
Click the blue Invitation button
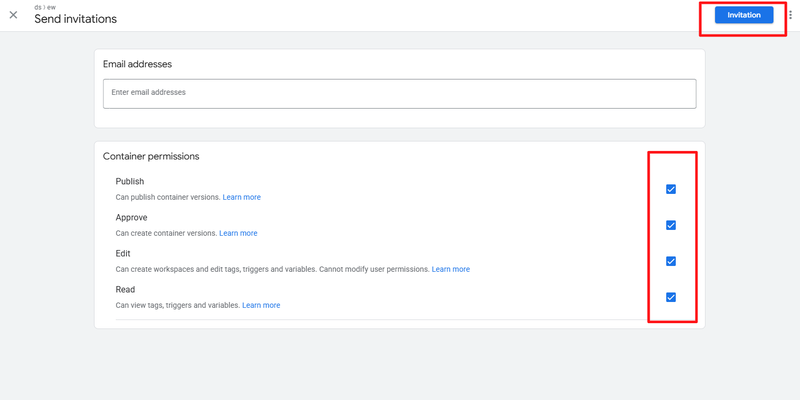click(743, 15)
